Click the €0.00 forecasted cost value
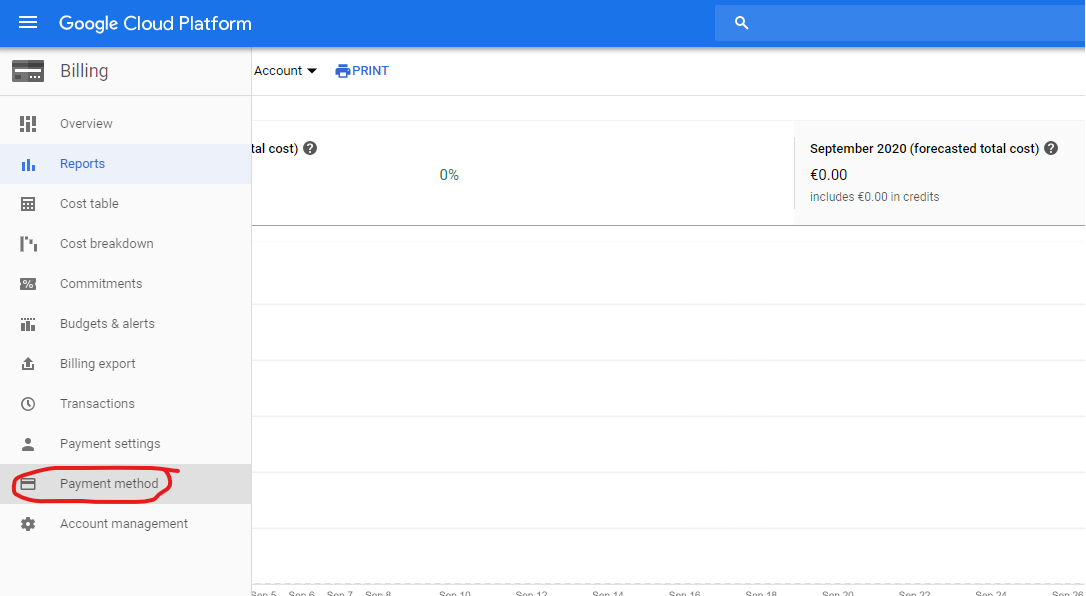The image size is (1086, 596). 828,175
